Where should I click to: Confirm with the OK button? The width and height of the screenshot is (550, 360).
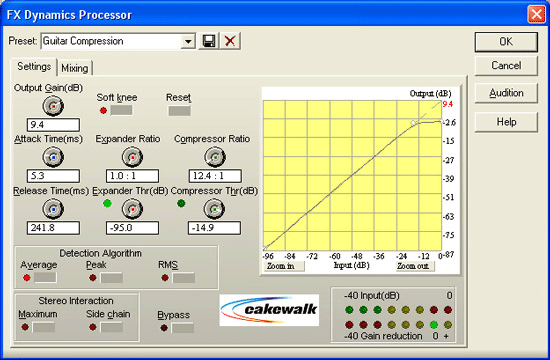click(x=506, y=42)
